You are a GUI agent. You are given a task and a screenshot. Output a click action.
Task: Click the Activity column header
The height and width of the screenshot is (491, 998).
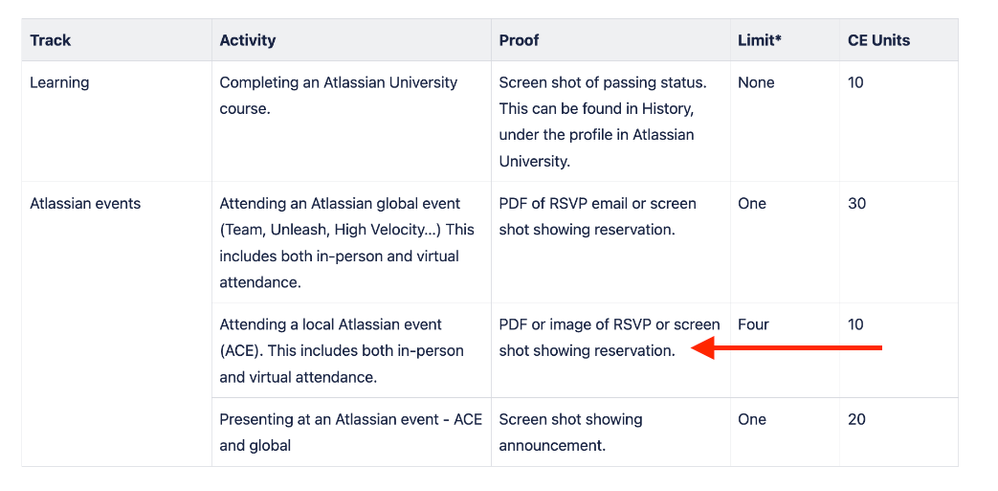248,40
